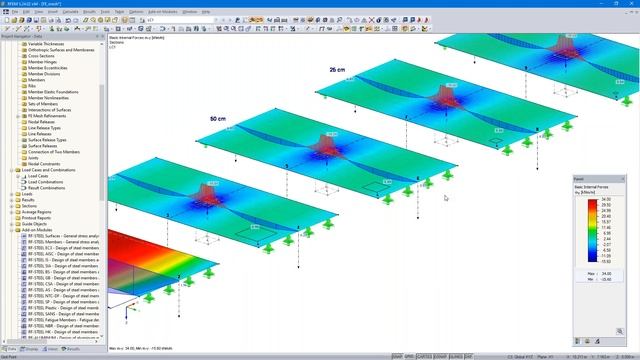640x360 pixels.
Task: Click the table view icon in second toolbar
Action: 395,29
